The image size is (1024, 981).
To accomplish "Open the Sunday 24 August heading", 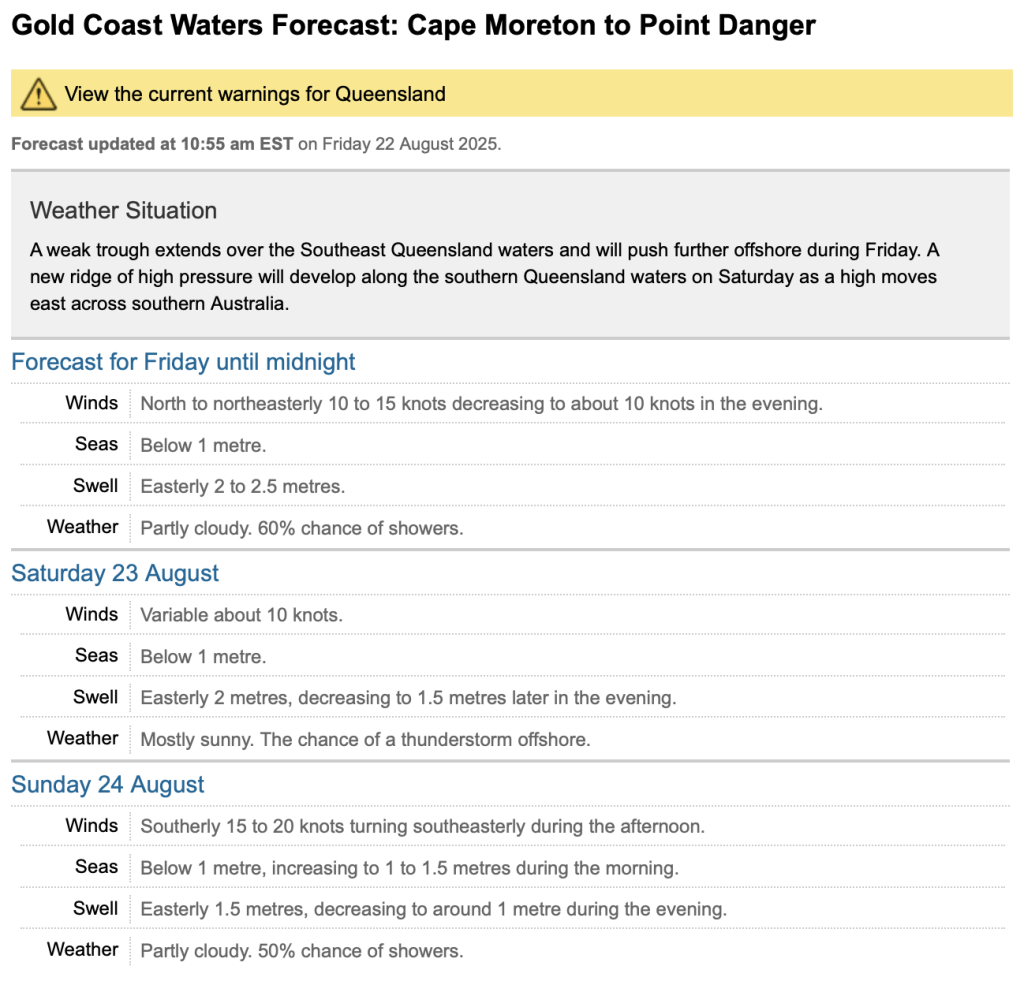I will coord(108,785).
